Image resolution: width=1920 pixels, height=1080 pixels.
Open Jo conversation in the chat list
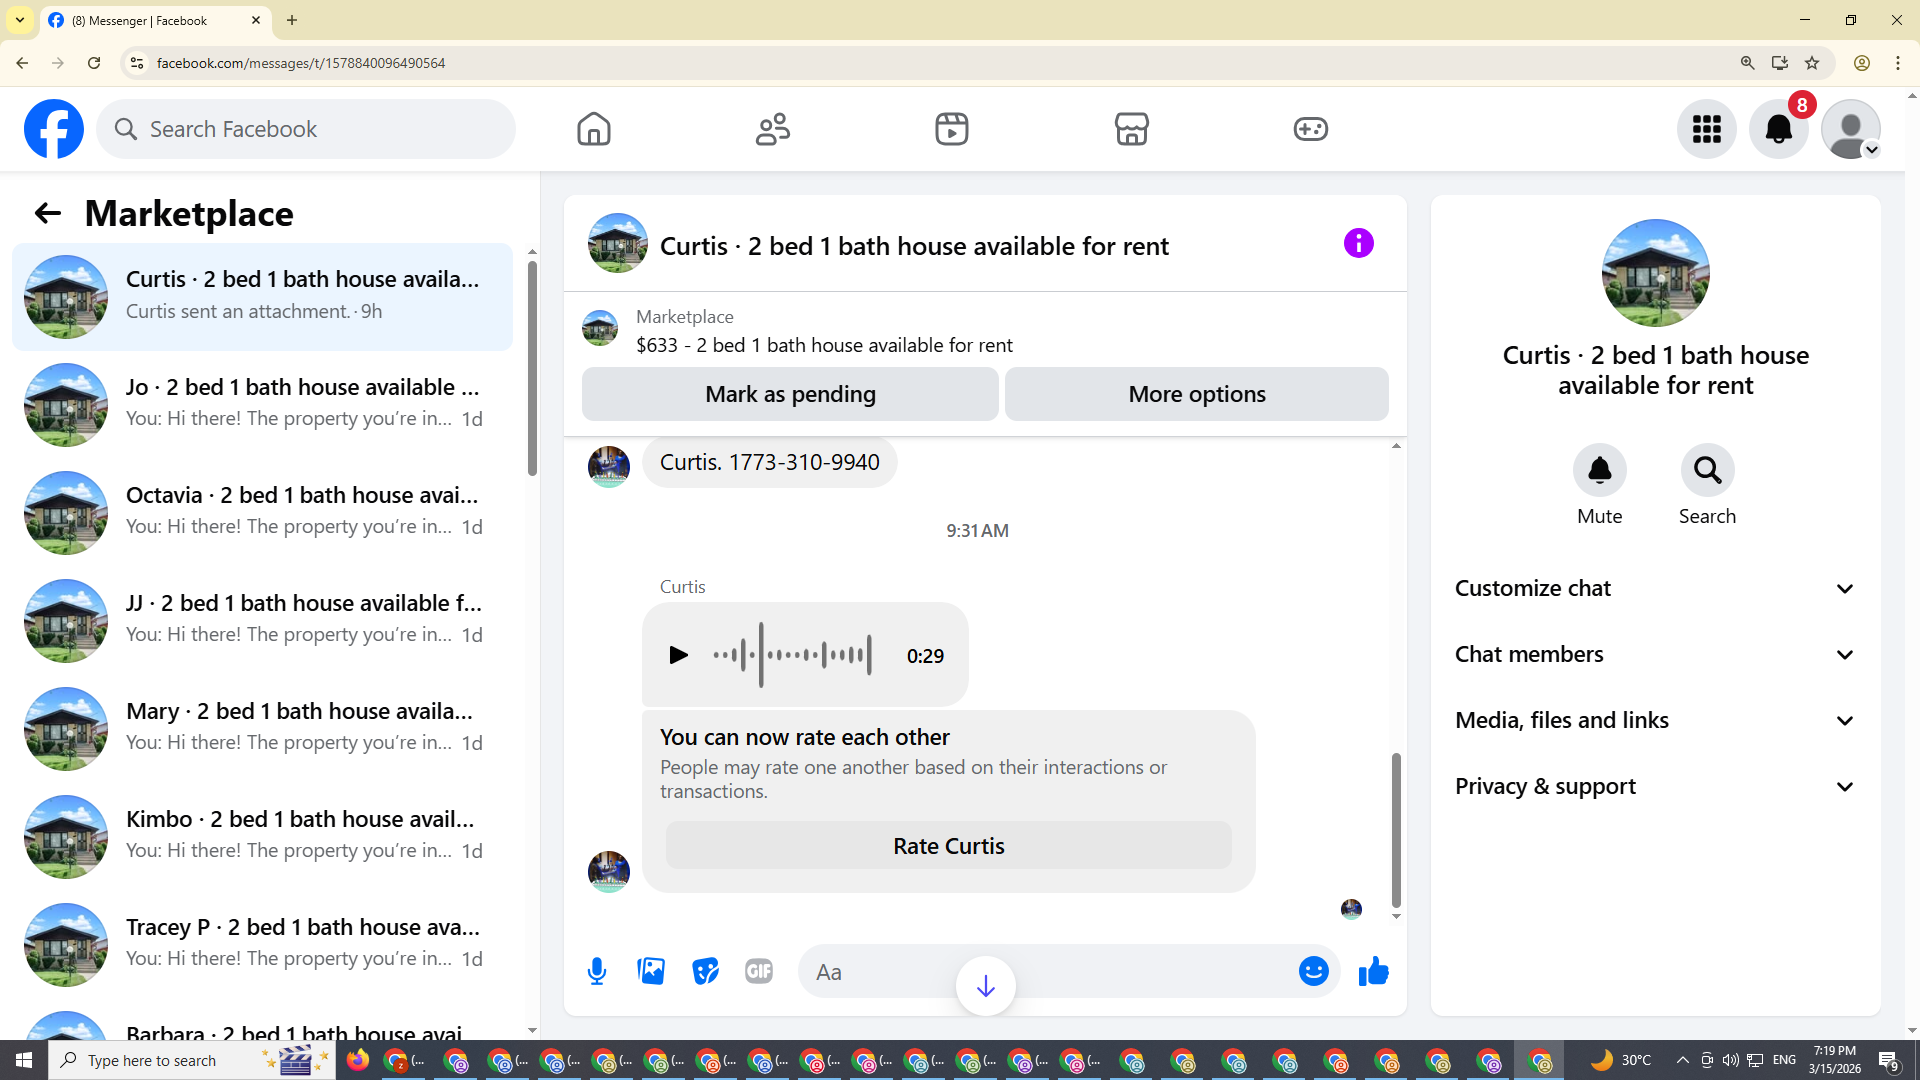(262, 405)
